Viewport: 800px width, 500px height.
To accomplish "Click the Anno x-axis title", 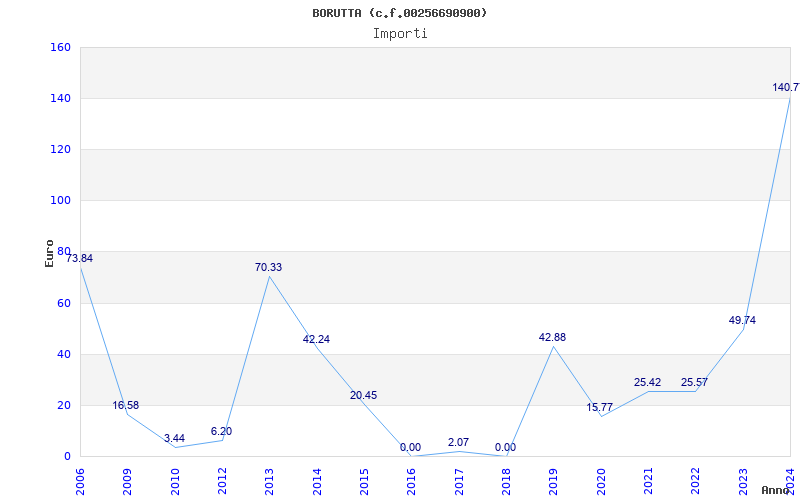I will [776, 490].
